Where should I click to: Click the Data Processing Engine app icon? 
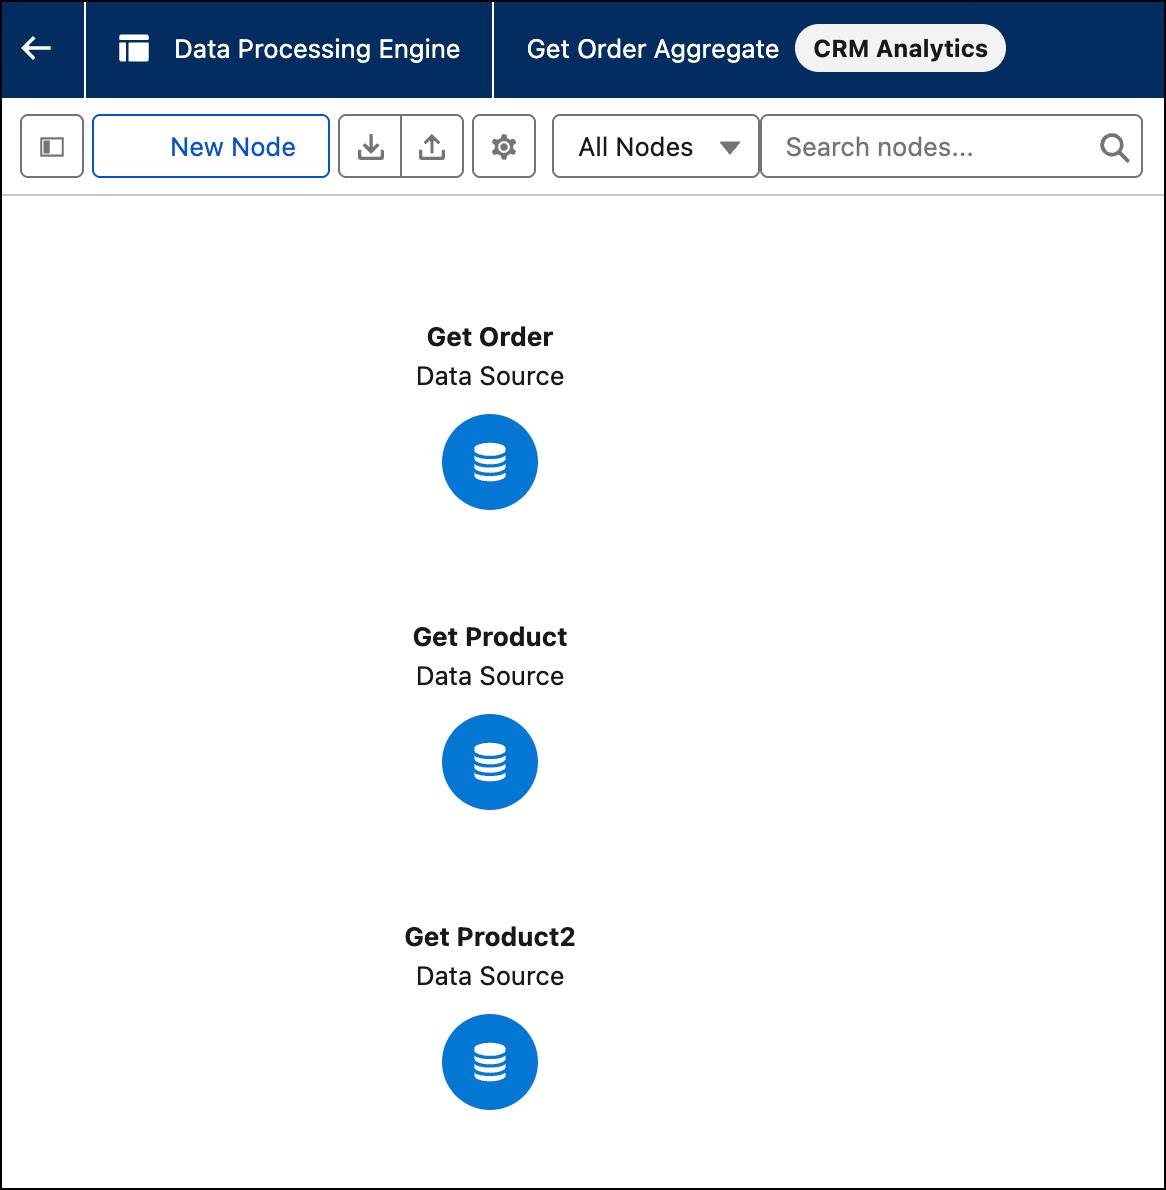pos(134,49)
